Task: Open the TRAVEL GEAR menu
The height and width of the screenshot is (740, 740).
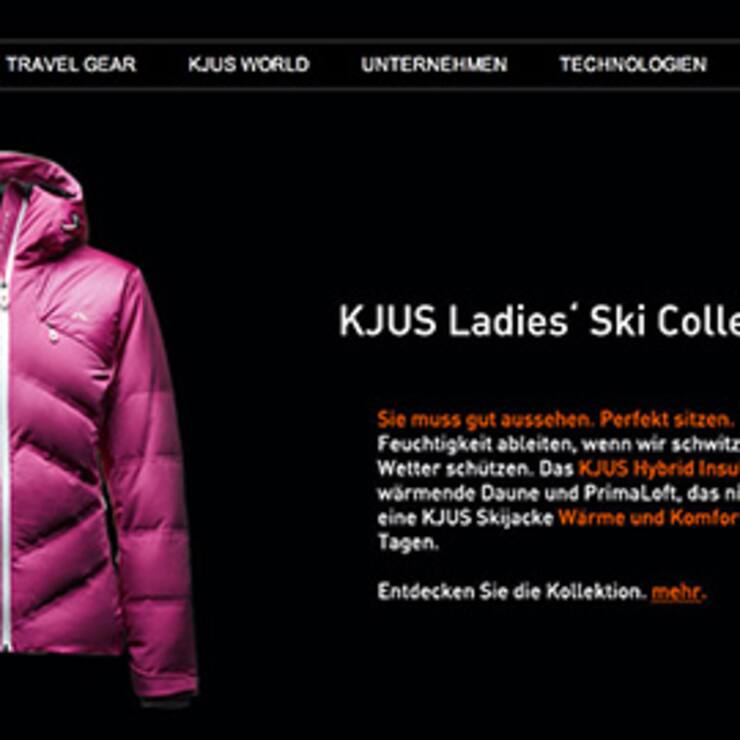Action: 71,64
